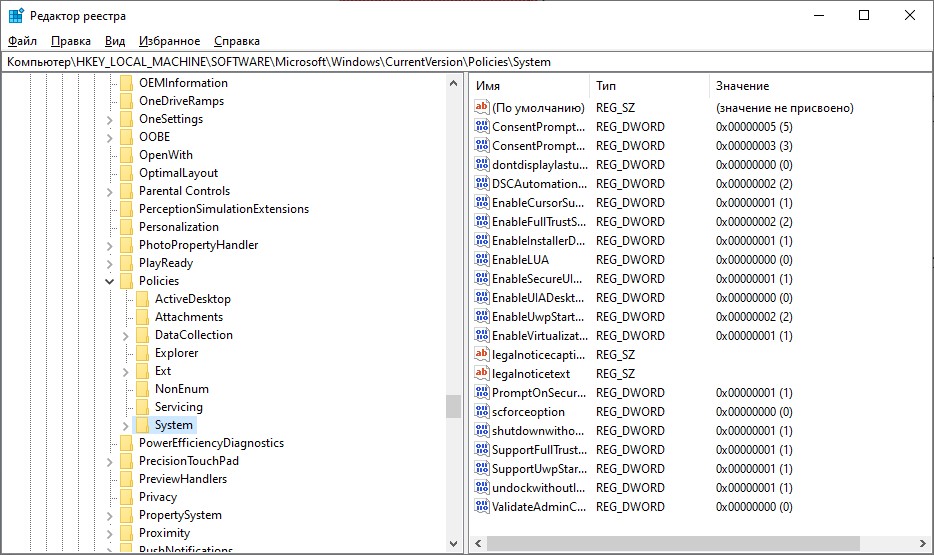Click the Registry Editor app icon in title bar
934x555 pixels.
(16, 15)
